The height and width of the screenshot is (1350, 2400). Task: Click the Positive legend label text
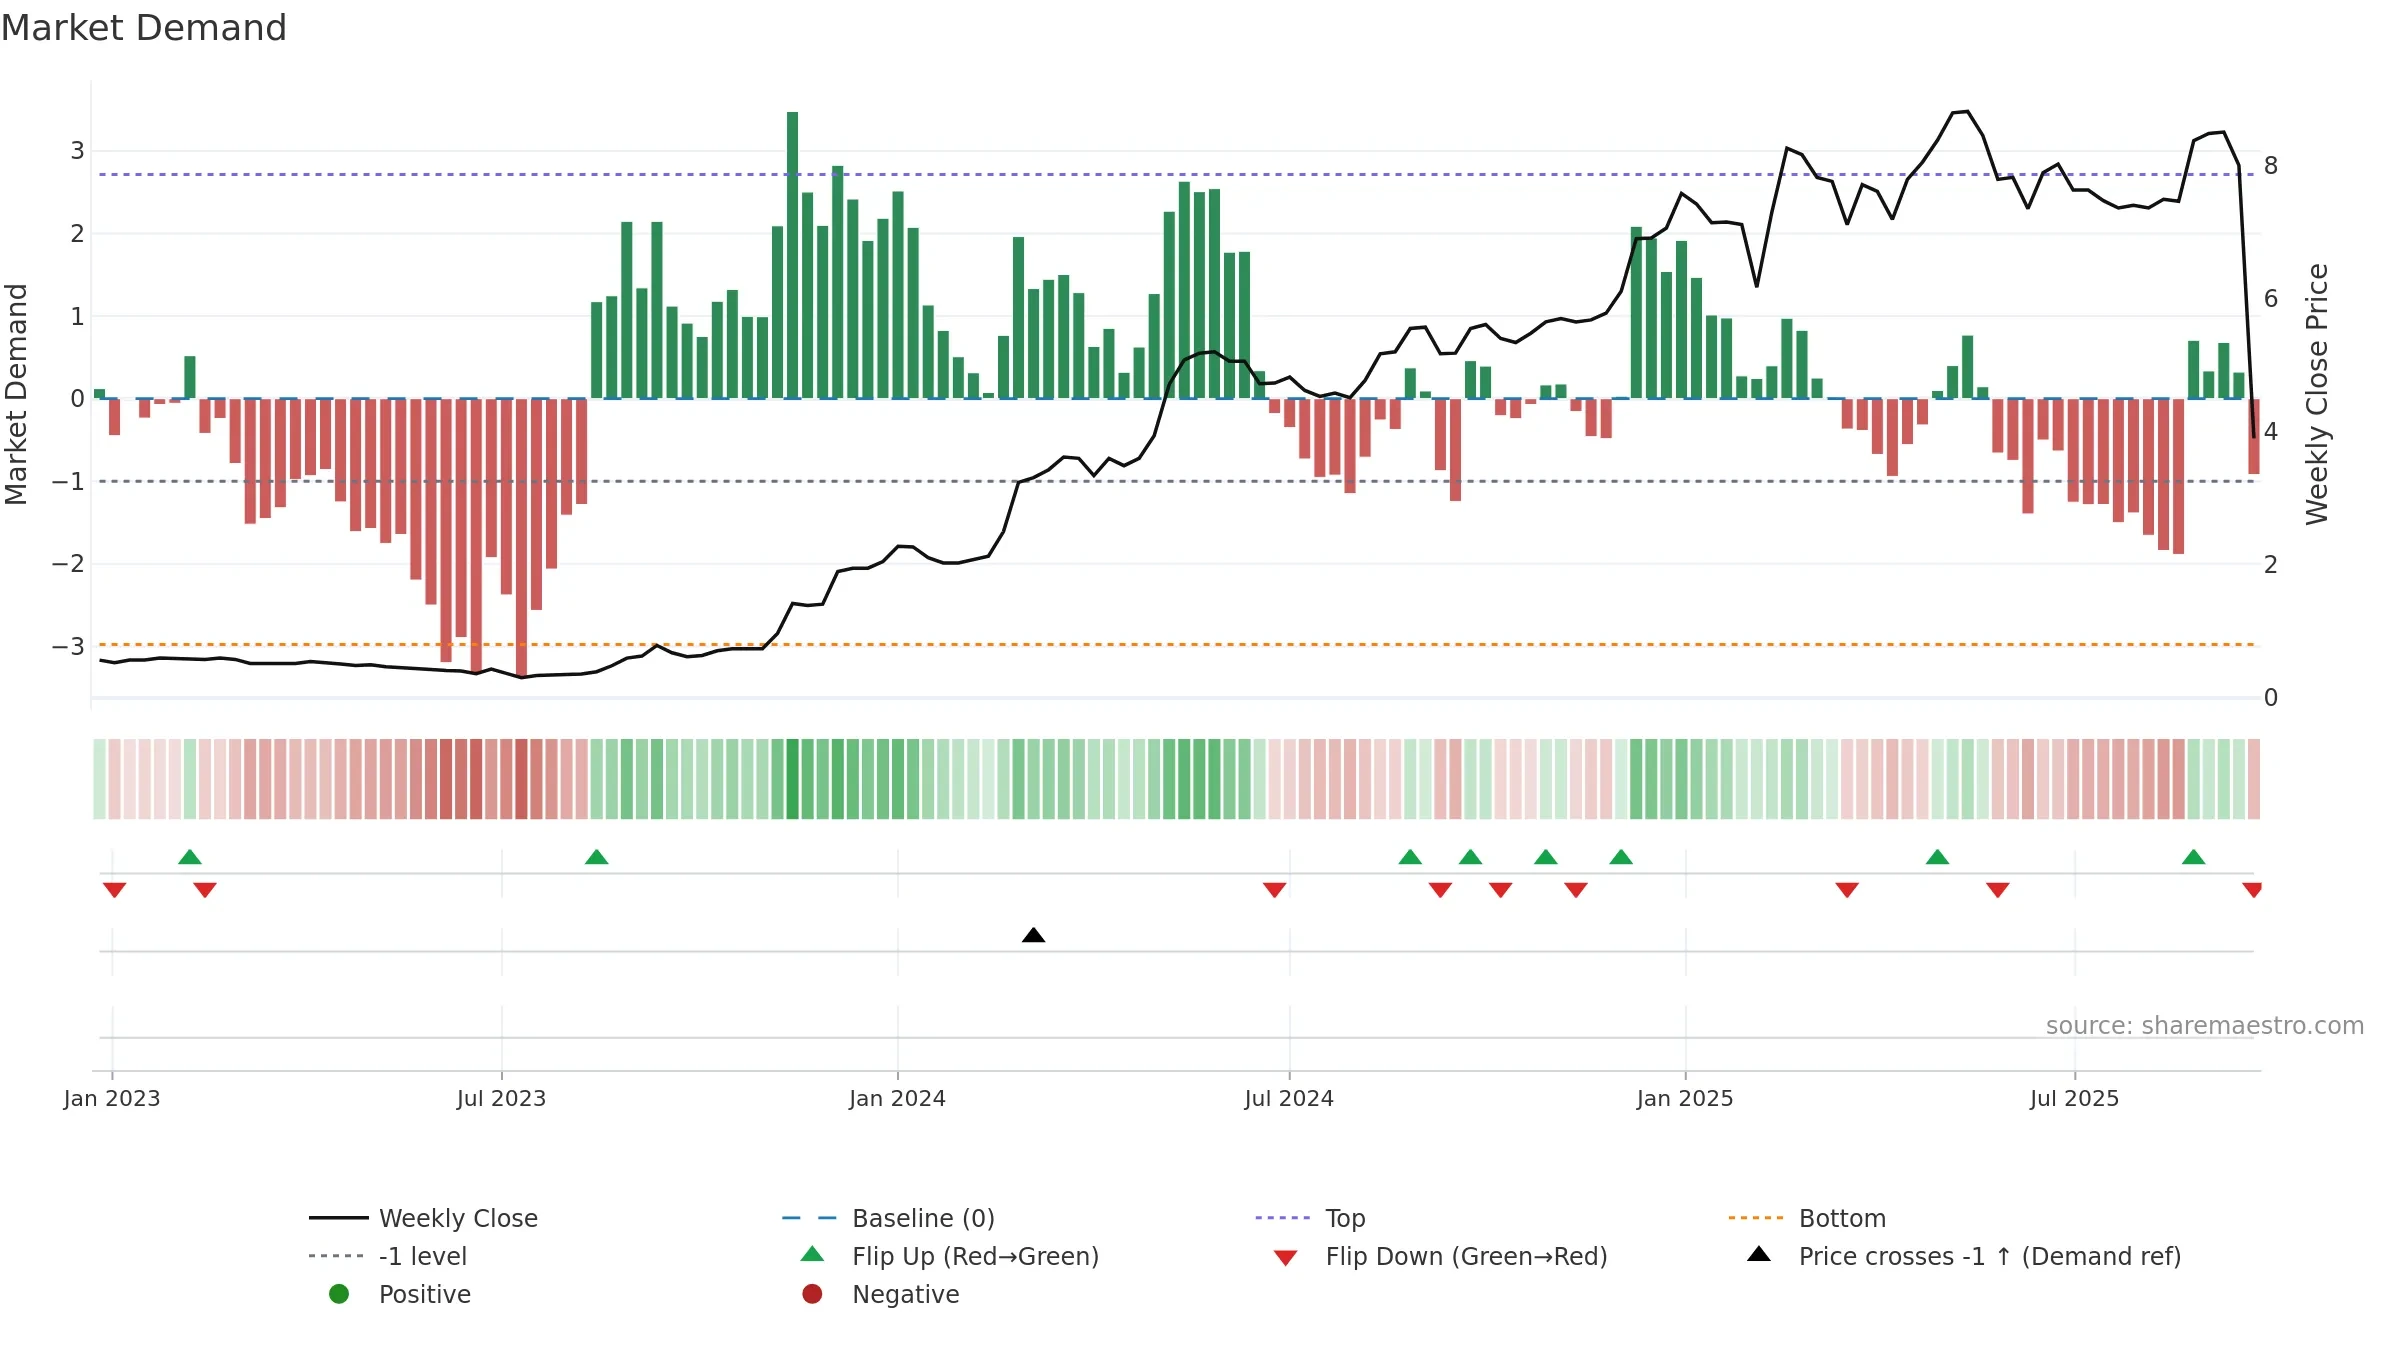pyautogui.click(x=424, y=1294)
